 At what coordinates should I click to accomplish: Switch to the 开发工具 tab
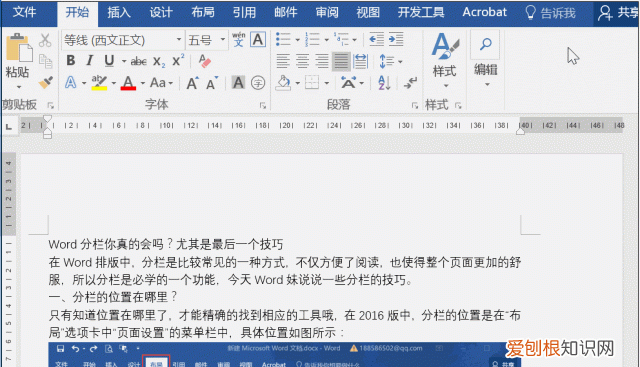[421, 12]
